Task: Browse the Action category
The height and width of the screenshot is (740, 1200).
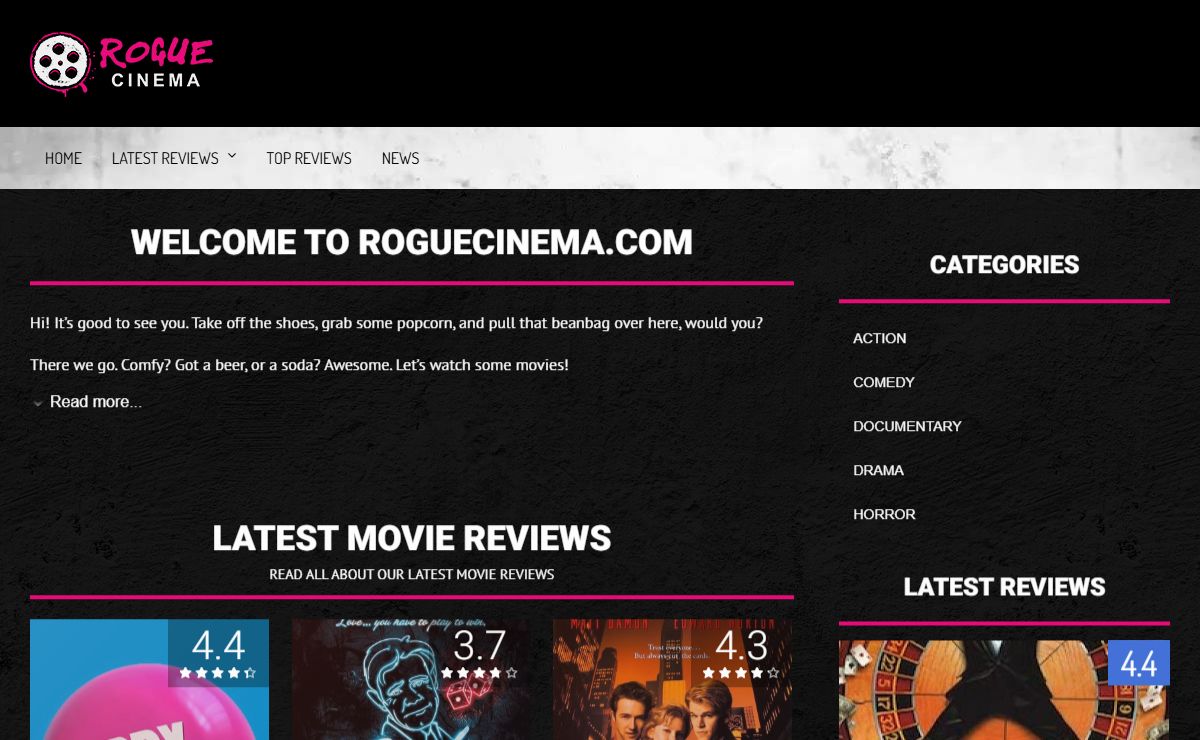Action: click(879, 339)
